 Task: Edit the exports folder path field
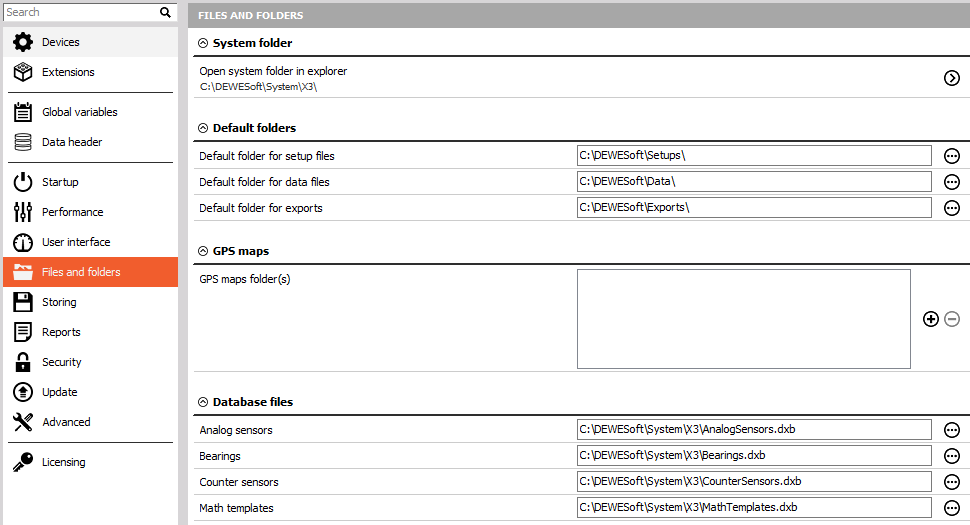click(x=754, y=208)
